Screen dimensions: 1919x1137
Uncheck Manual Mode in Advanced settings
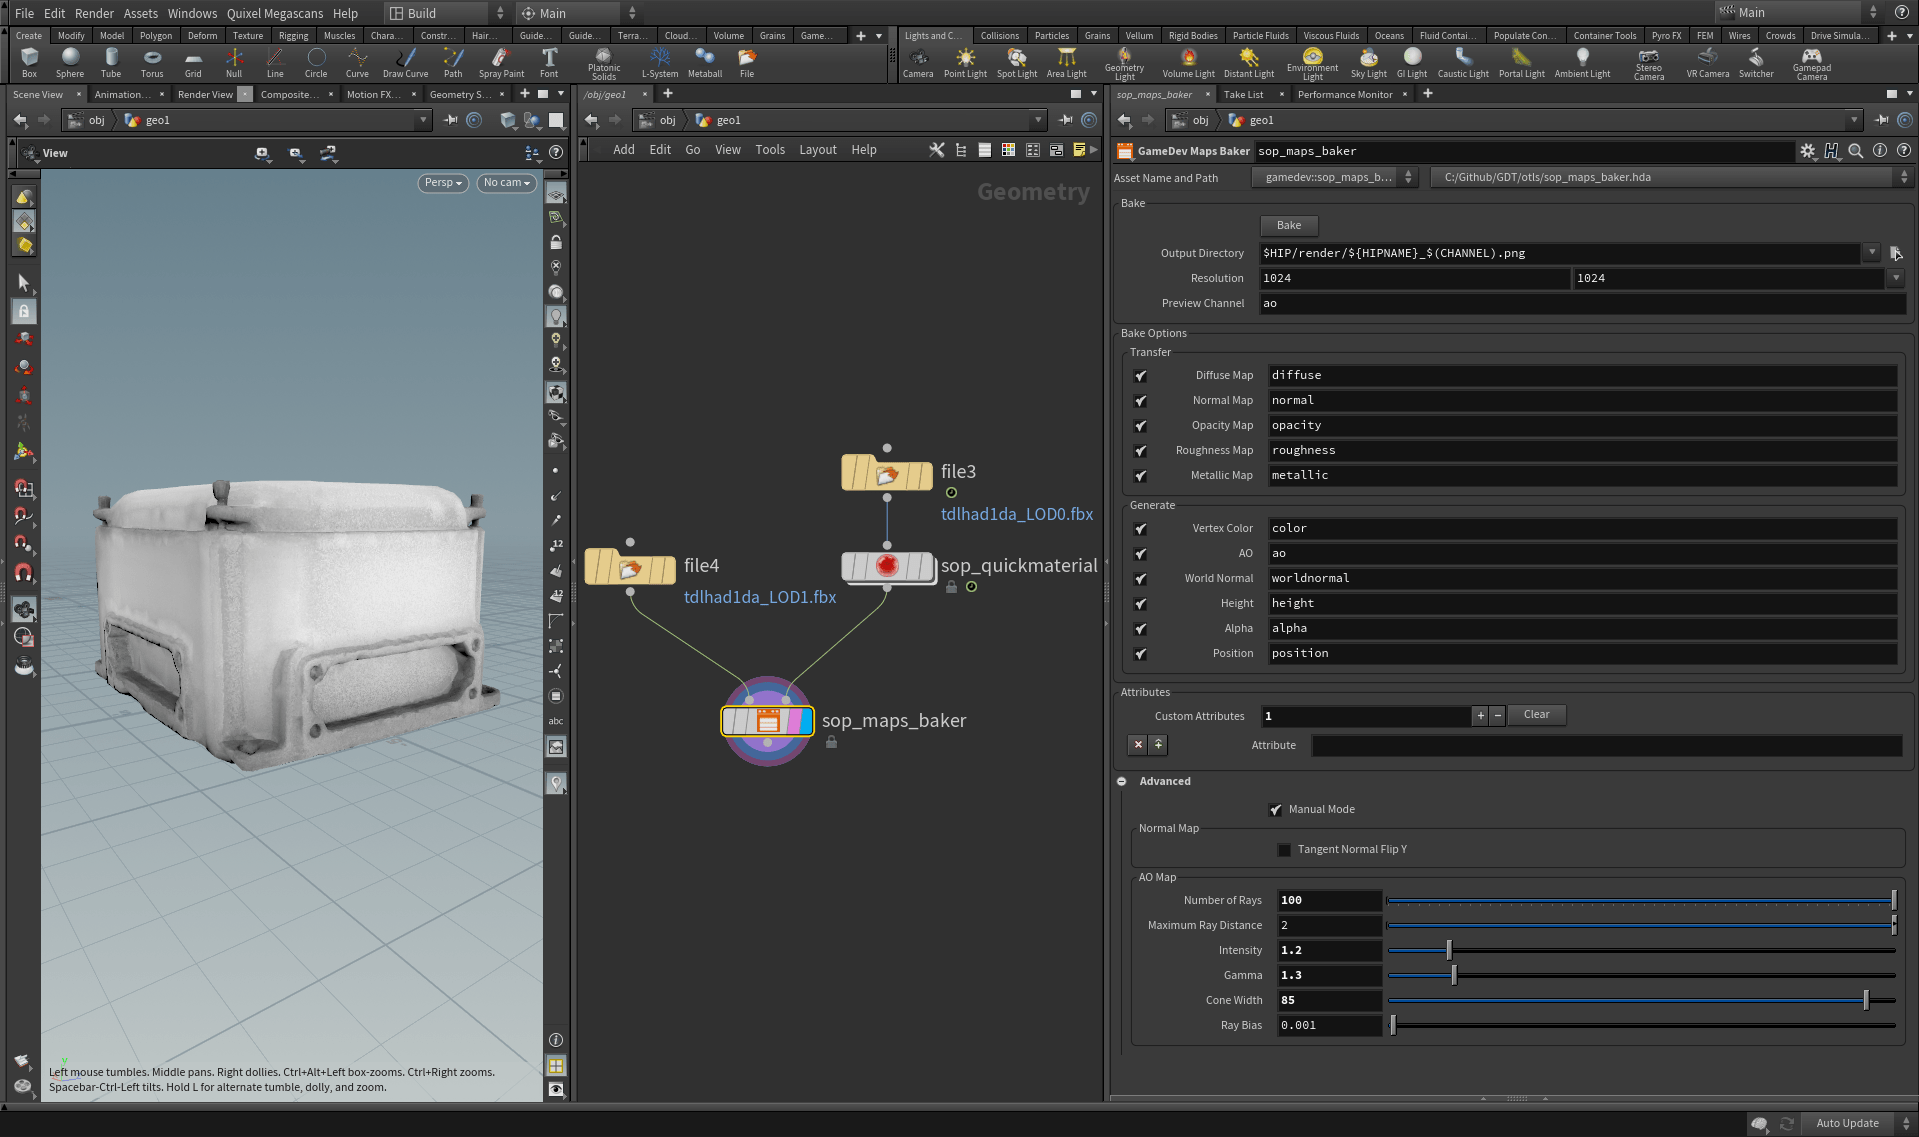click(x=1276, y=809)
